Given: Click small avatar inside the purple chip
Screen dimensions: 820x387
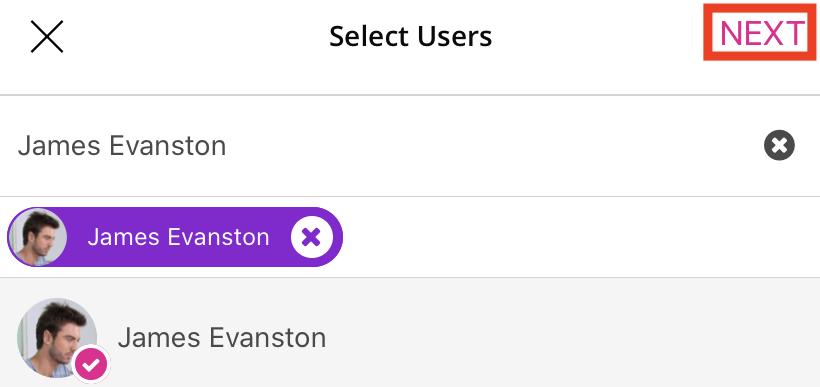Looking at the screenshot, I should tap(38, 237).
